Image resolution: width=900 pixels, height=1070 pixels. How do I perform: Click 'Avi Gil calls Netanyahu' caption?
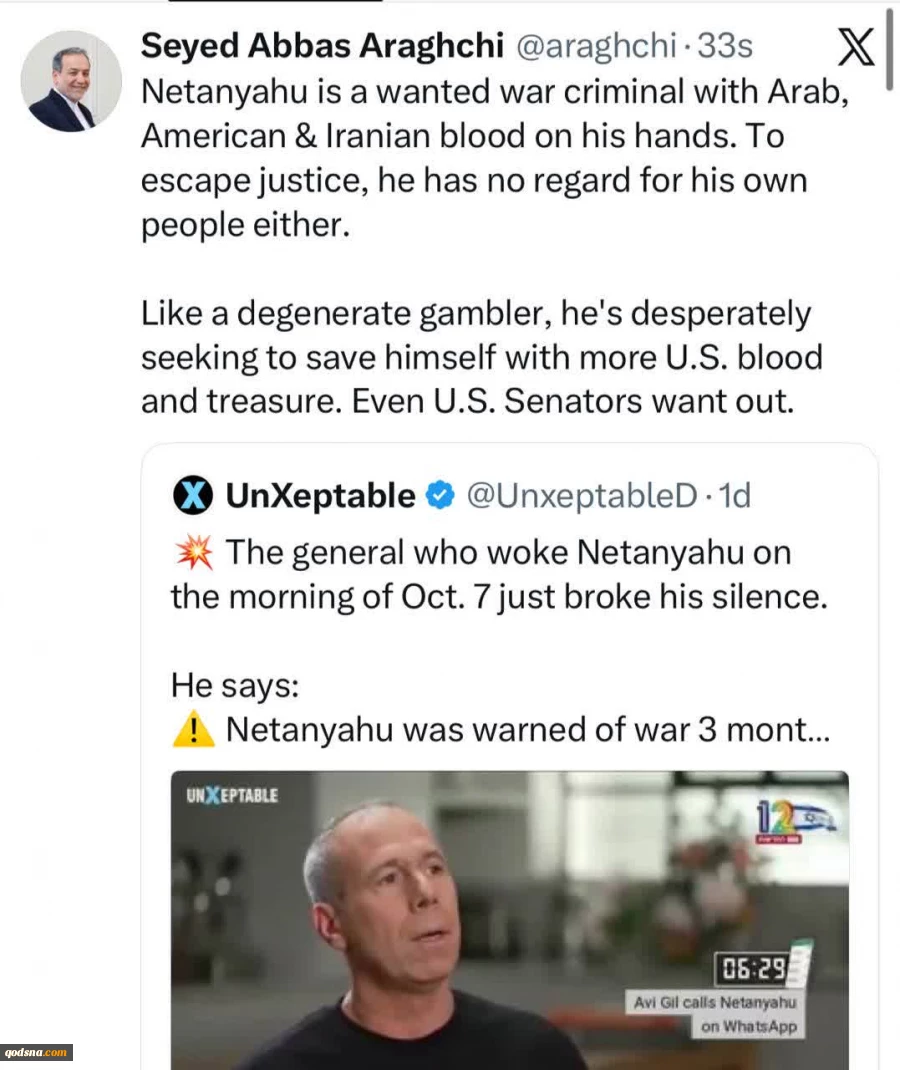click(x=714, y=1002)
